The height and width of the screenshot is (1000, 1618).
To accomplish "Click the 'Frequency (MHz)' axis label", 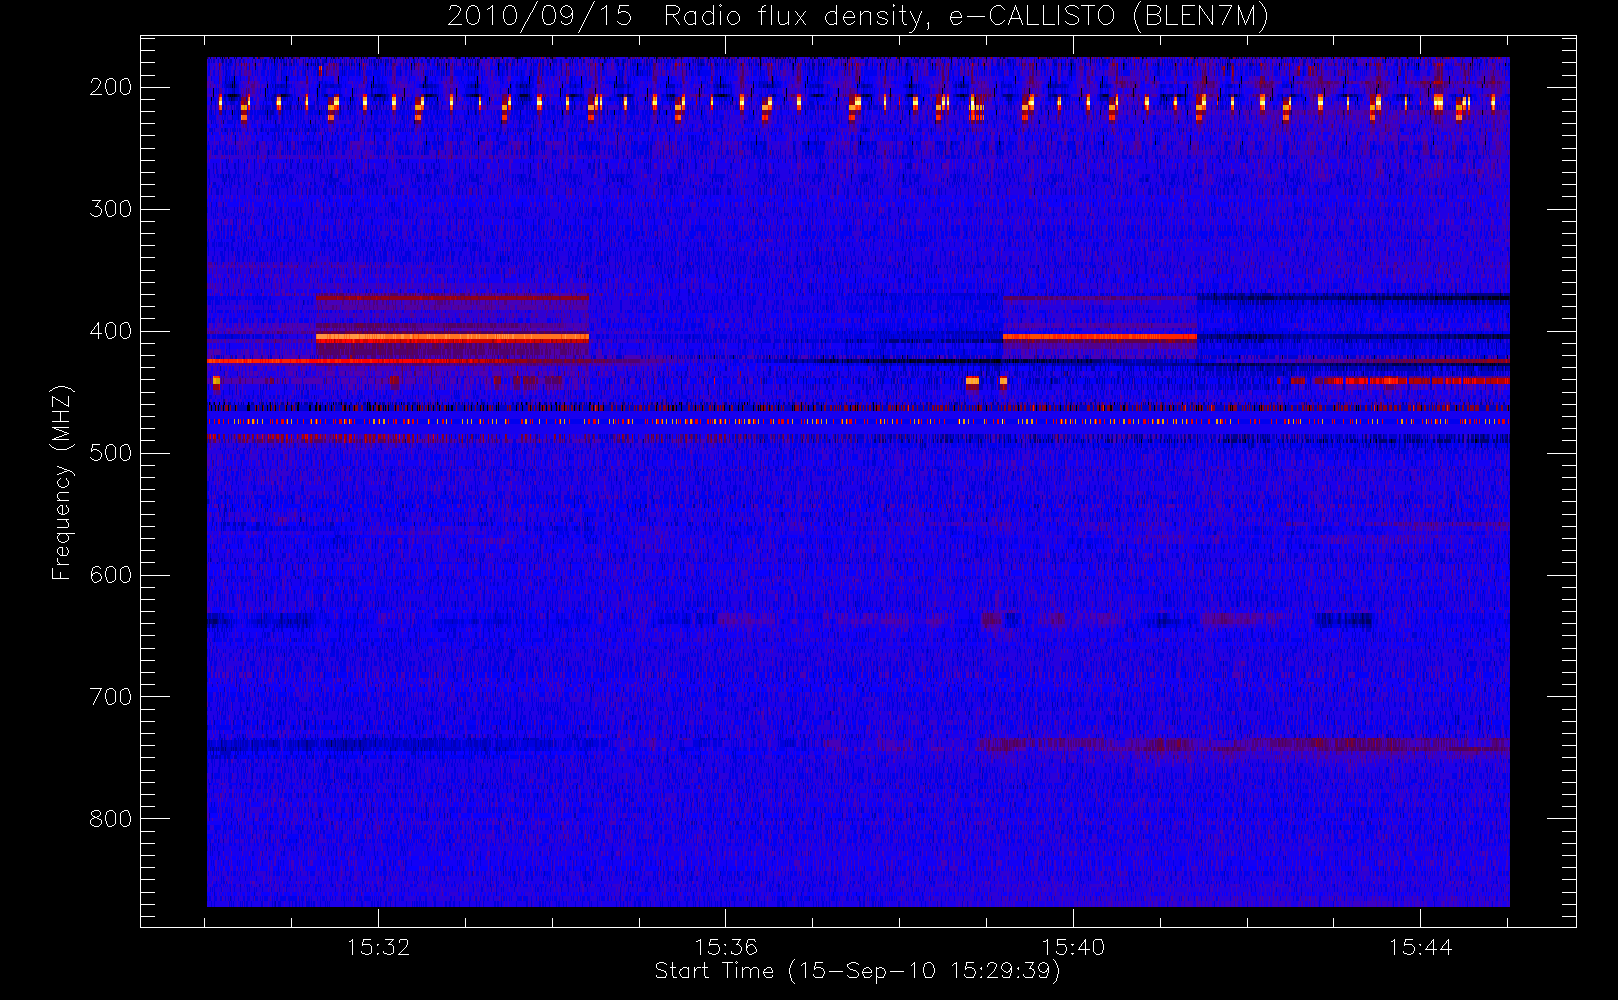I will coord(62,482).
